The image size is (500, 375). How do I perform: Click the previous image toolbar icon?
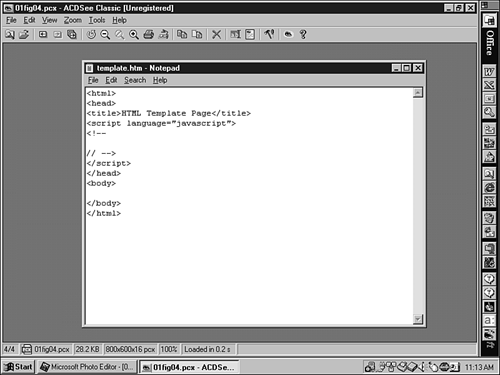coord(43,34)
